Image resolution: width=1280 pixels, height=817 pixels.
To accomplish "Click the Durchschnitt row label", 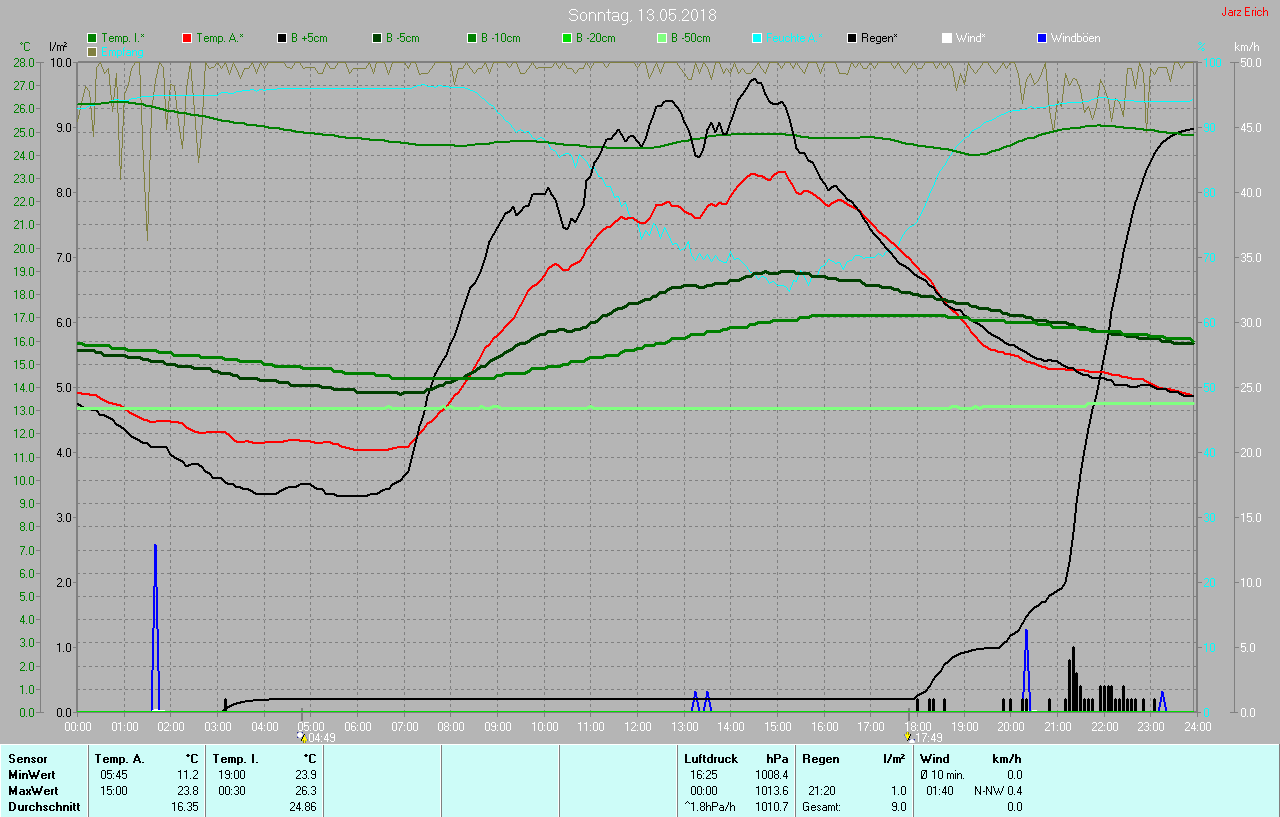I will [x=44, y=807].
